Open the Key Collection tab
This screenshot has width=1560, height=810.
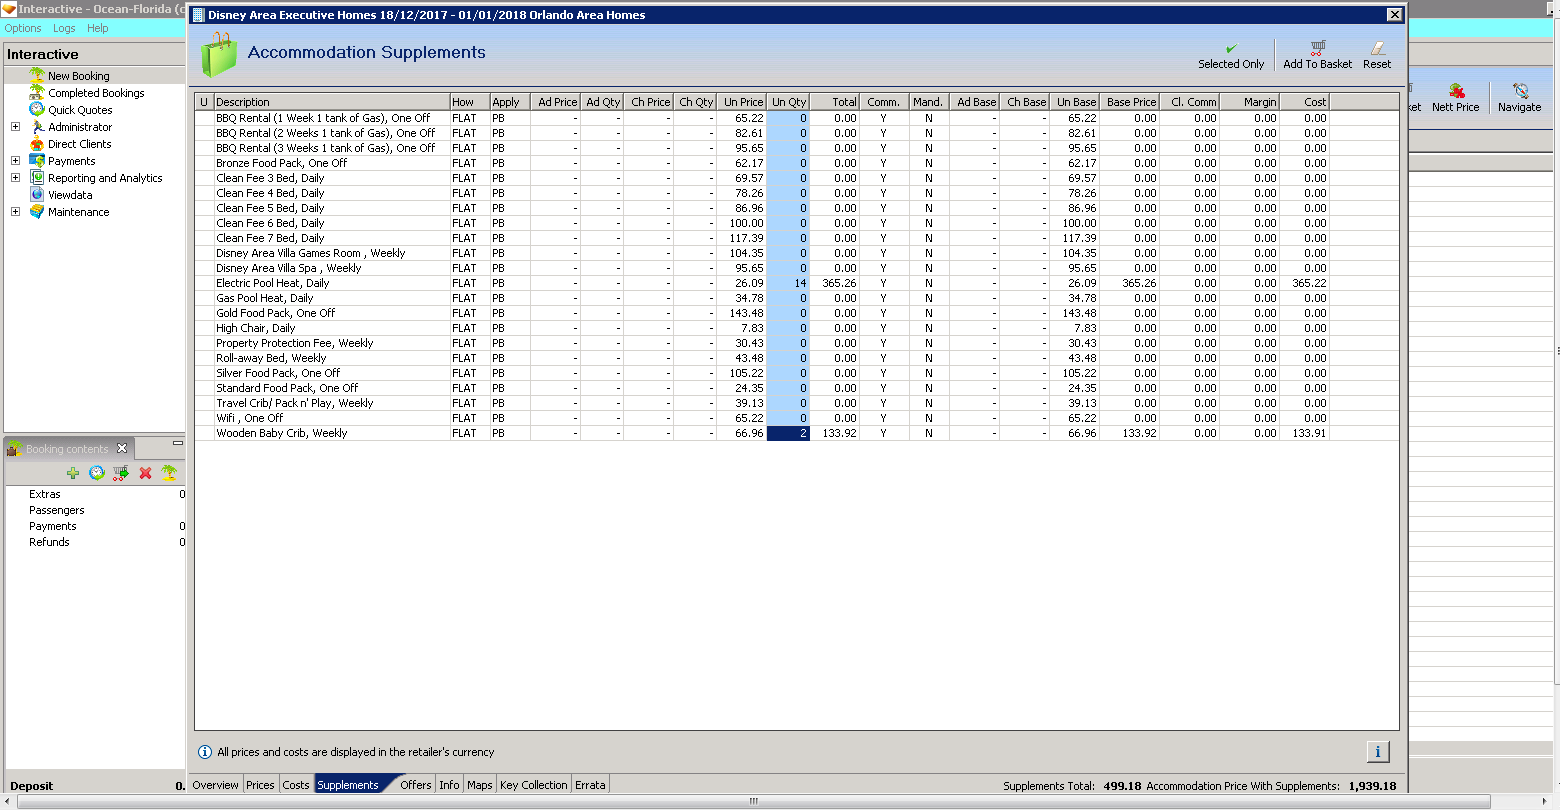pos(534,785)
